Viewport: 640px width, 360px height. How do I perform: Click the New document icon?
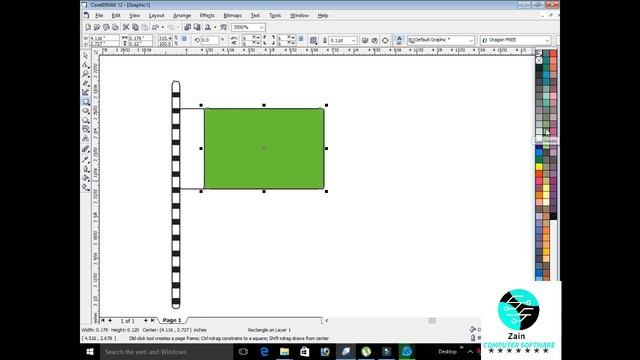(88, 27)
